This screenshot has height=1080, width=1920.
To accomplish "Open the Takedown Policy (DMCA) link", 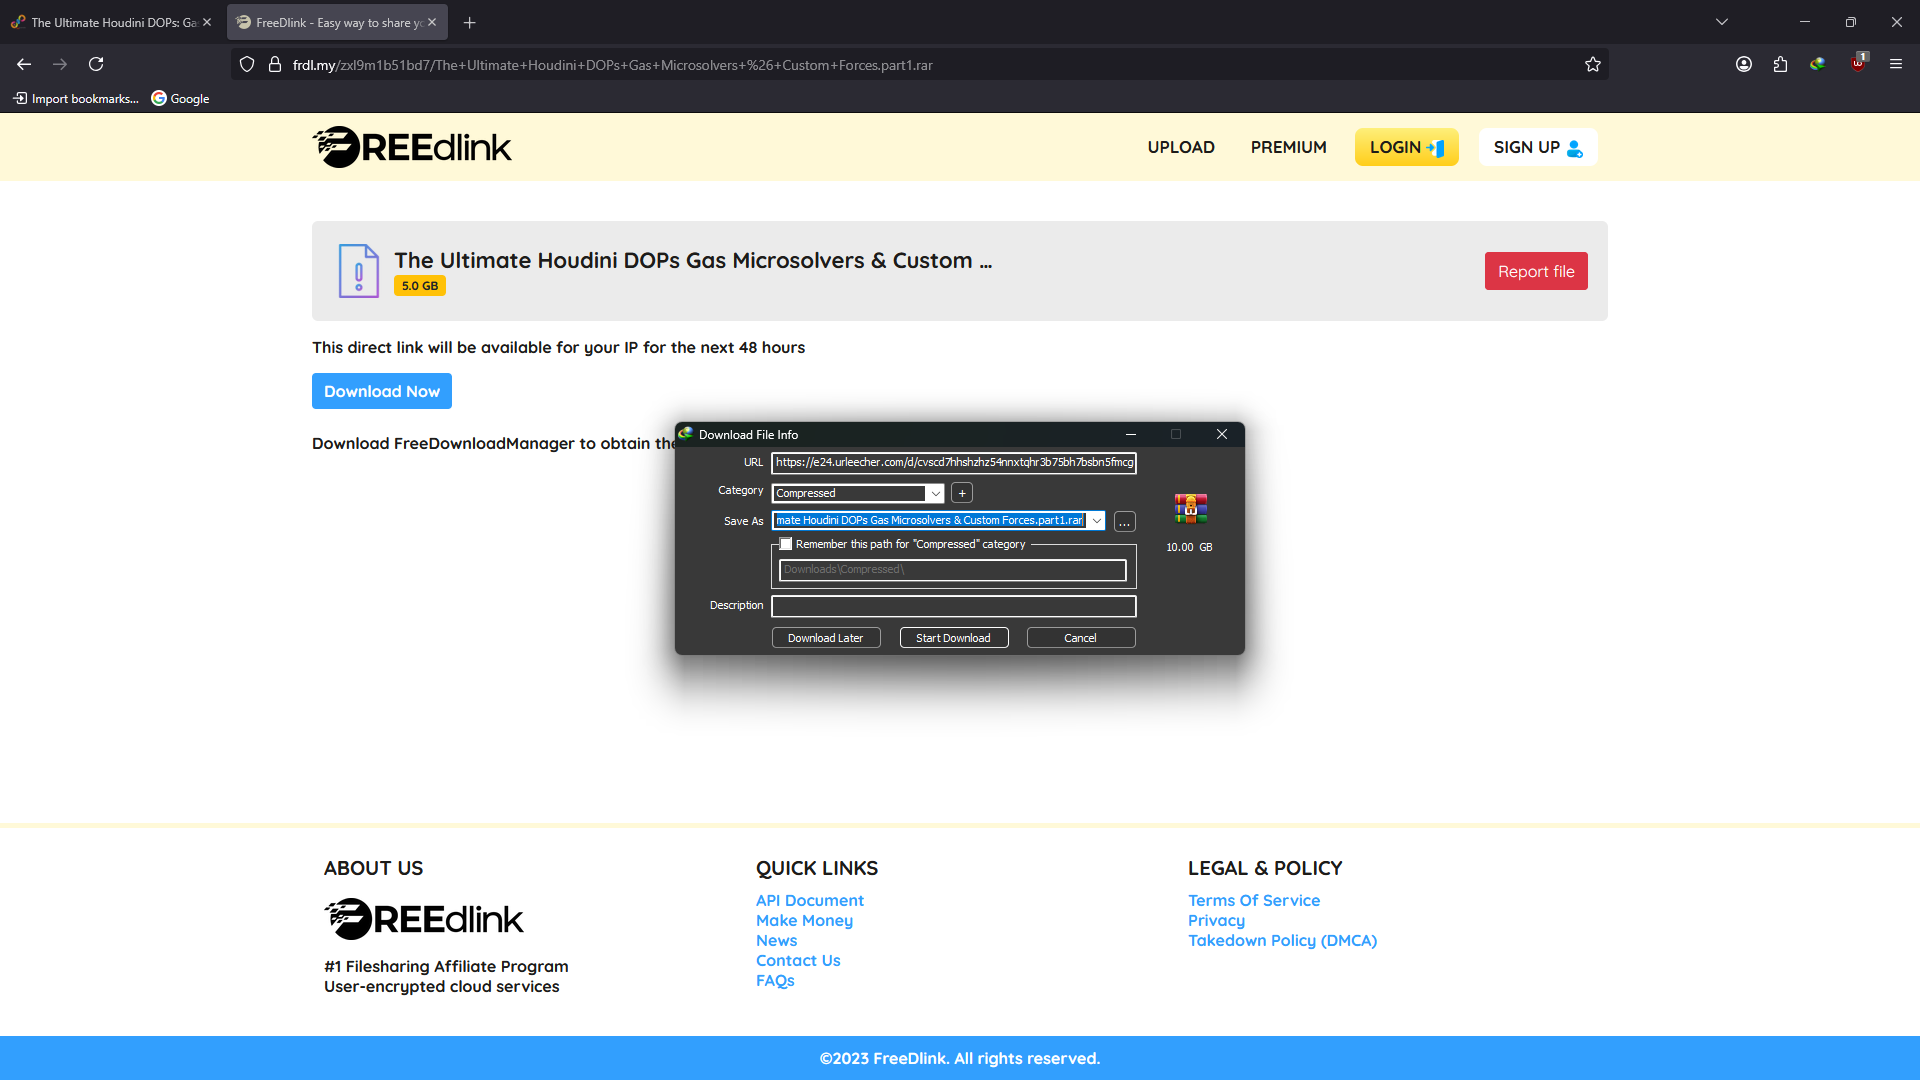I will click(x=1283, y=940).
